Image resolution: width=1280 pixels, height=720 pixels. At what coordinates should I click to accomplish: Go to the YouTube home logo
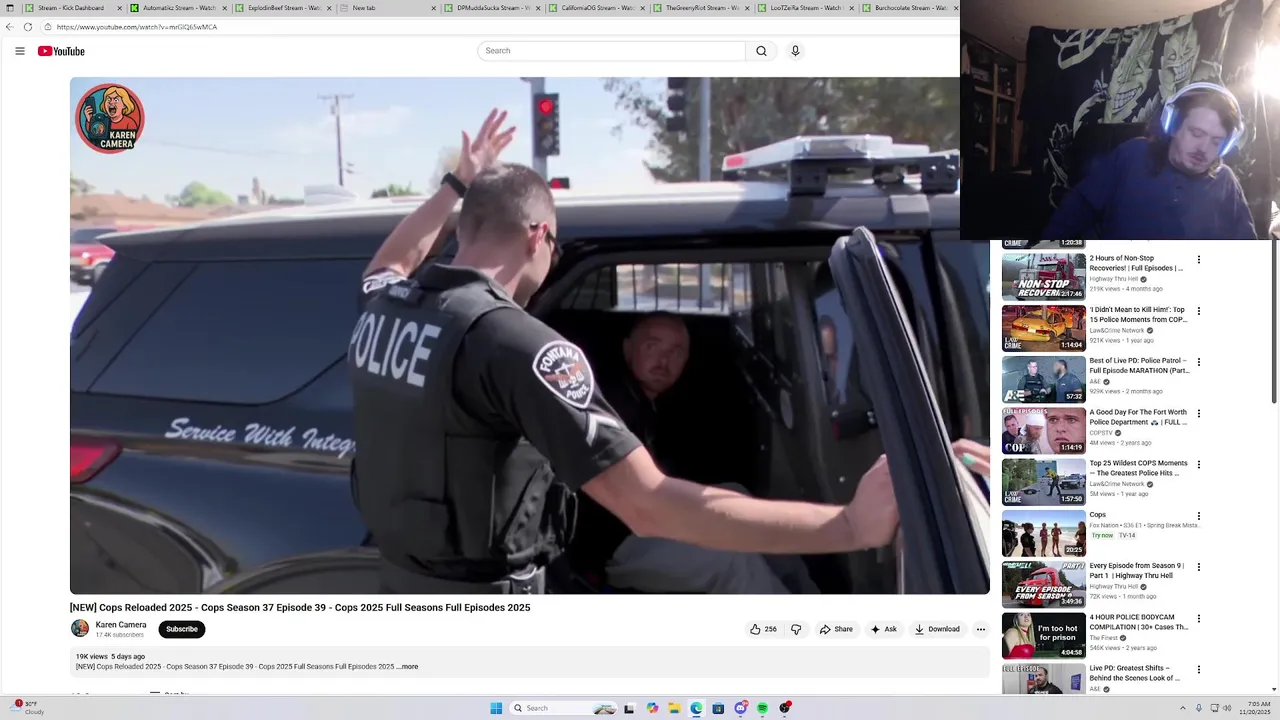[61, 51]
